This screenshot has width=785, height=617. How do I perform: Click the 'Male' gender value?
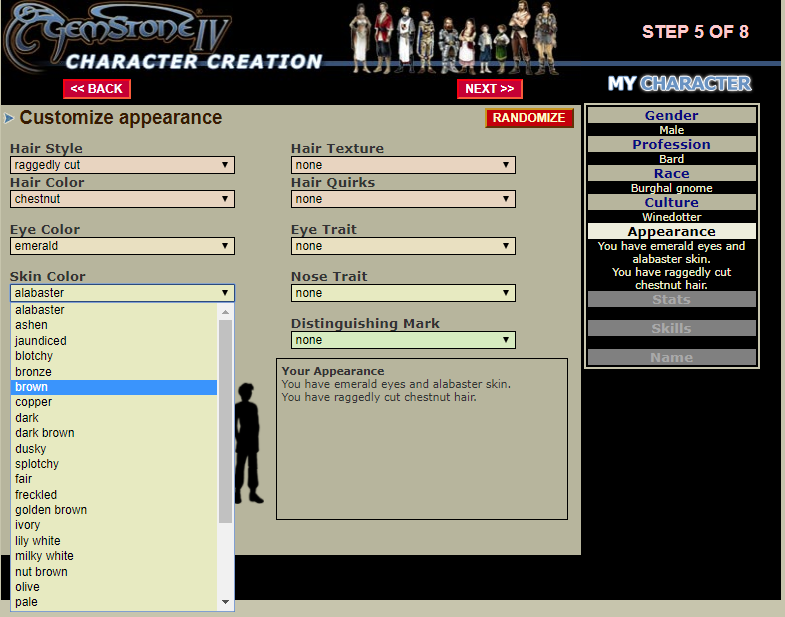[671, 130]
